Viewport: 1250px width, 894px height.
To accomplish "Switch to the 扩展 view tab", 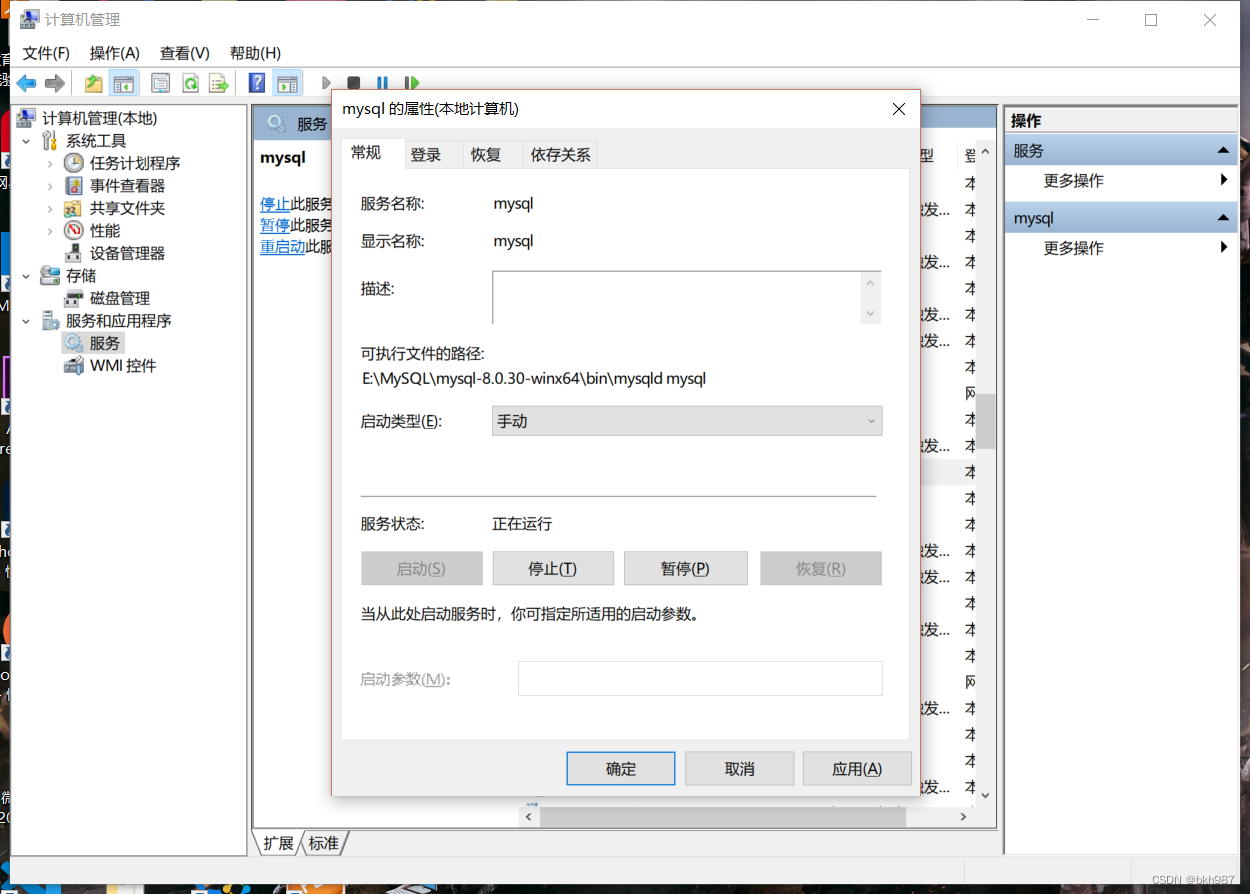I will (278, 843).
